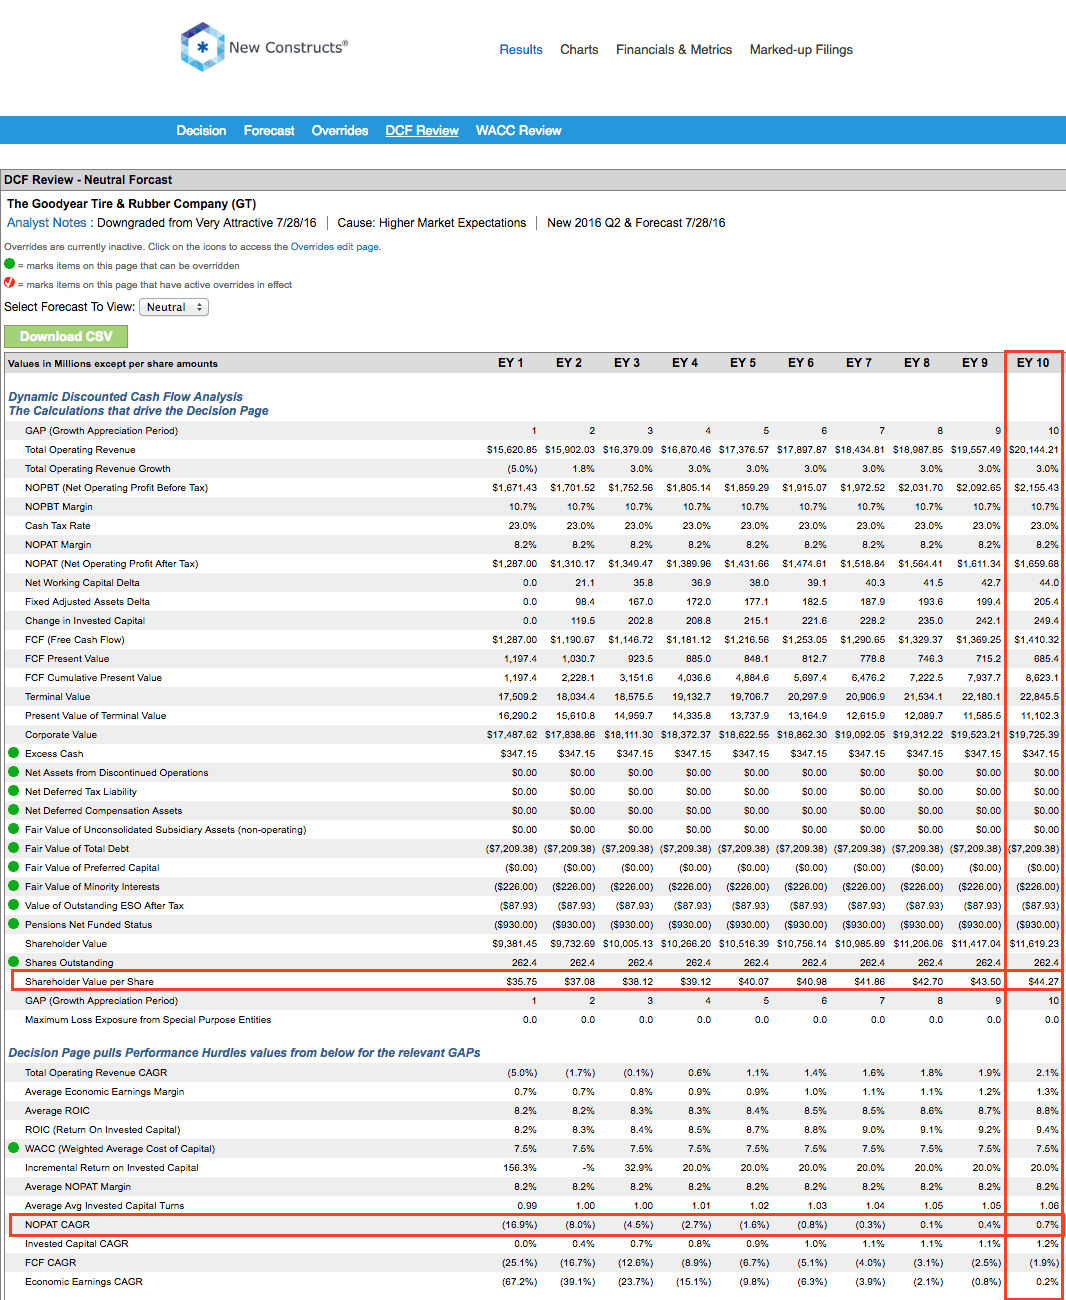
Task: Open the Charts section
Action: pyautogui.click(x=579, y=49)
